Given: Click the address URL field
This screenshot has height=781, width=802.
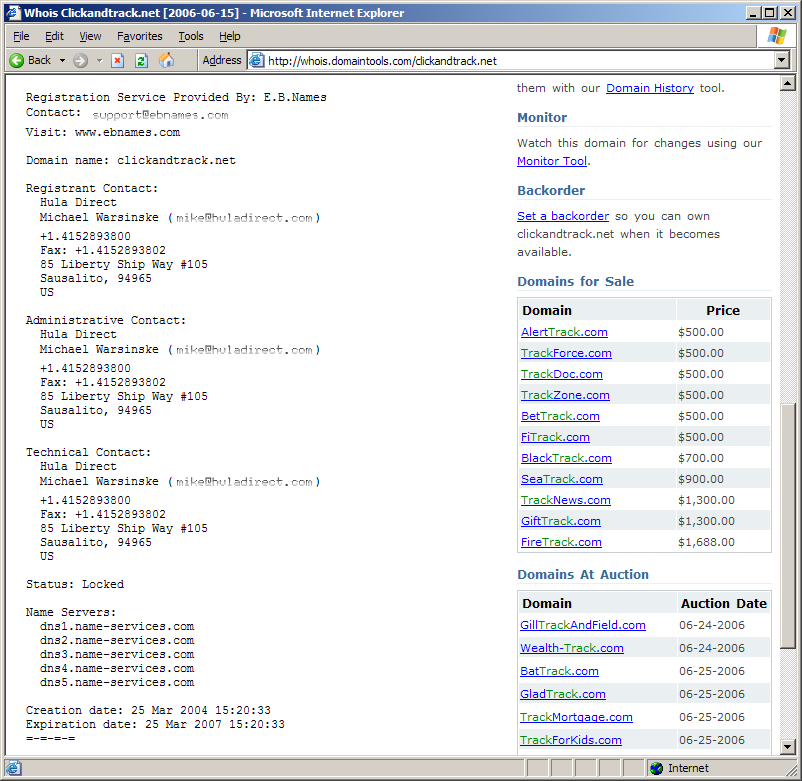Looking at the screenshot, I should point(519,61).
